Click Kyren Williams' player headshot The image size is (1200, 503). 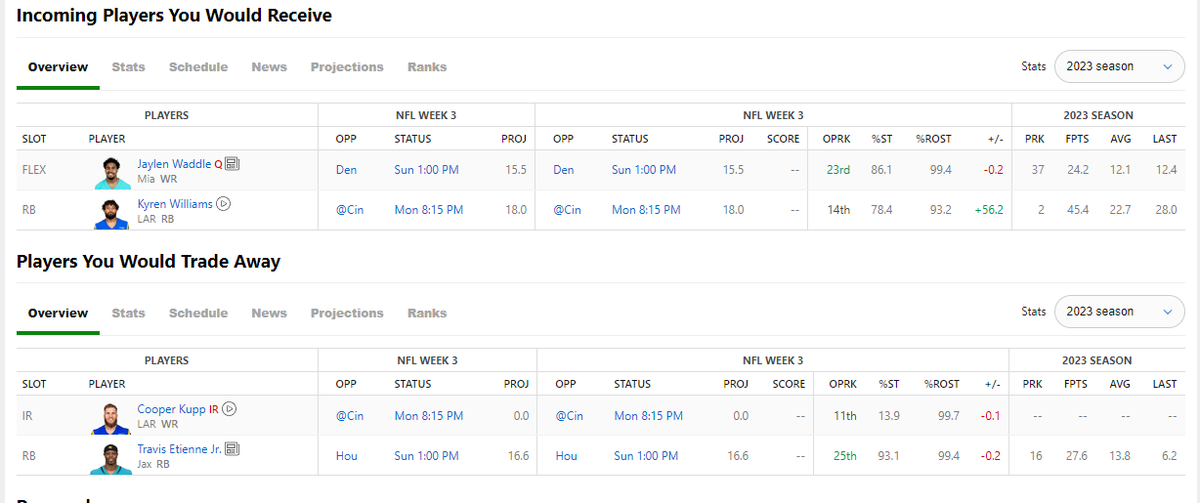pos(113,210)
